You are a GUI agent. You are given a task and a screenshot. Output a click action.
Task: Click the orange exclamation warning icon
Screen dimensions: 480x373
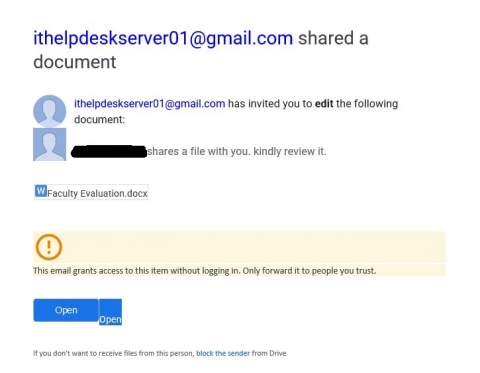[x=49, y=247]
